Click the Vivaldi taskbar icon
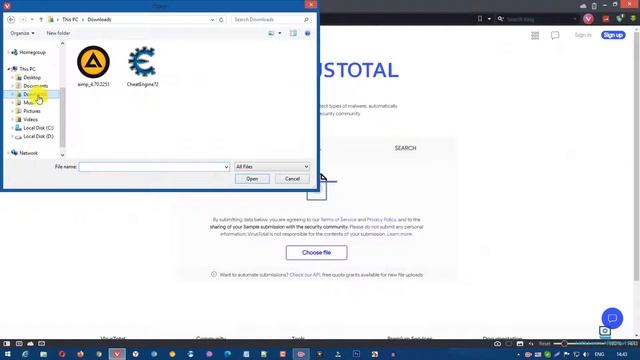Screen dimensions: 640x360 tap(117, 354)
